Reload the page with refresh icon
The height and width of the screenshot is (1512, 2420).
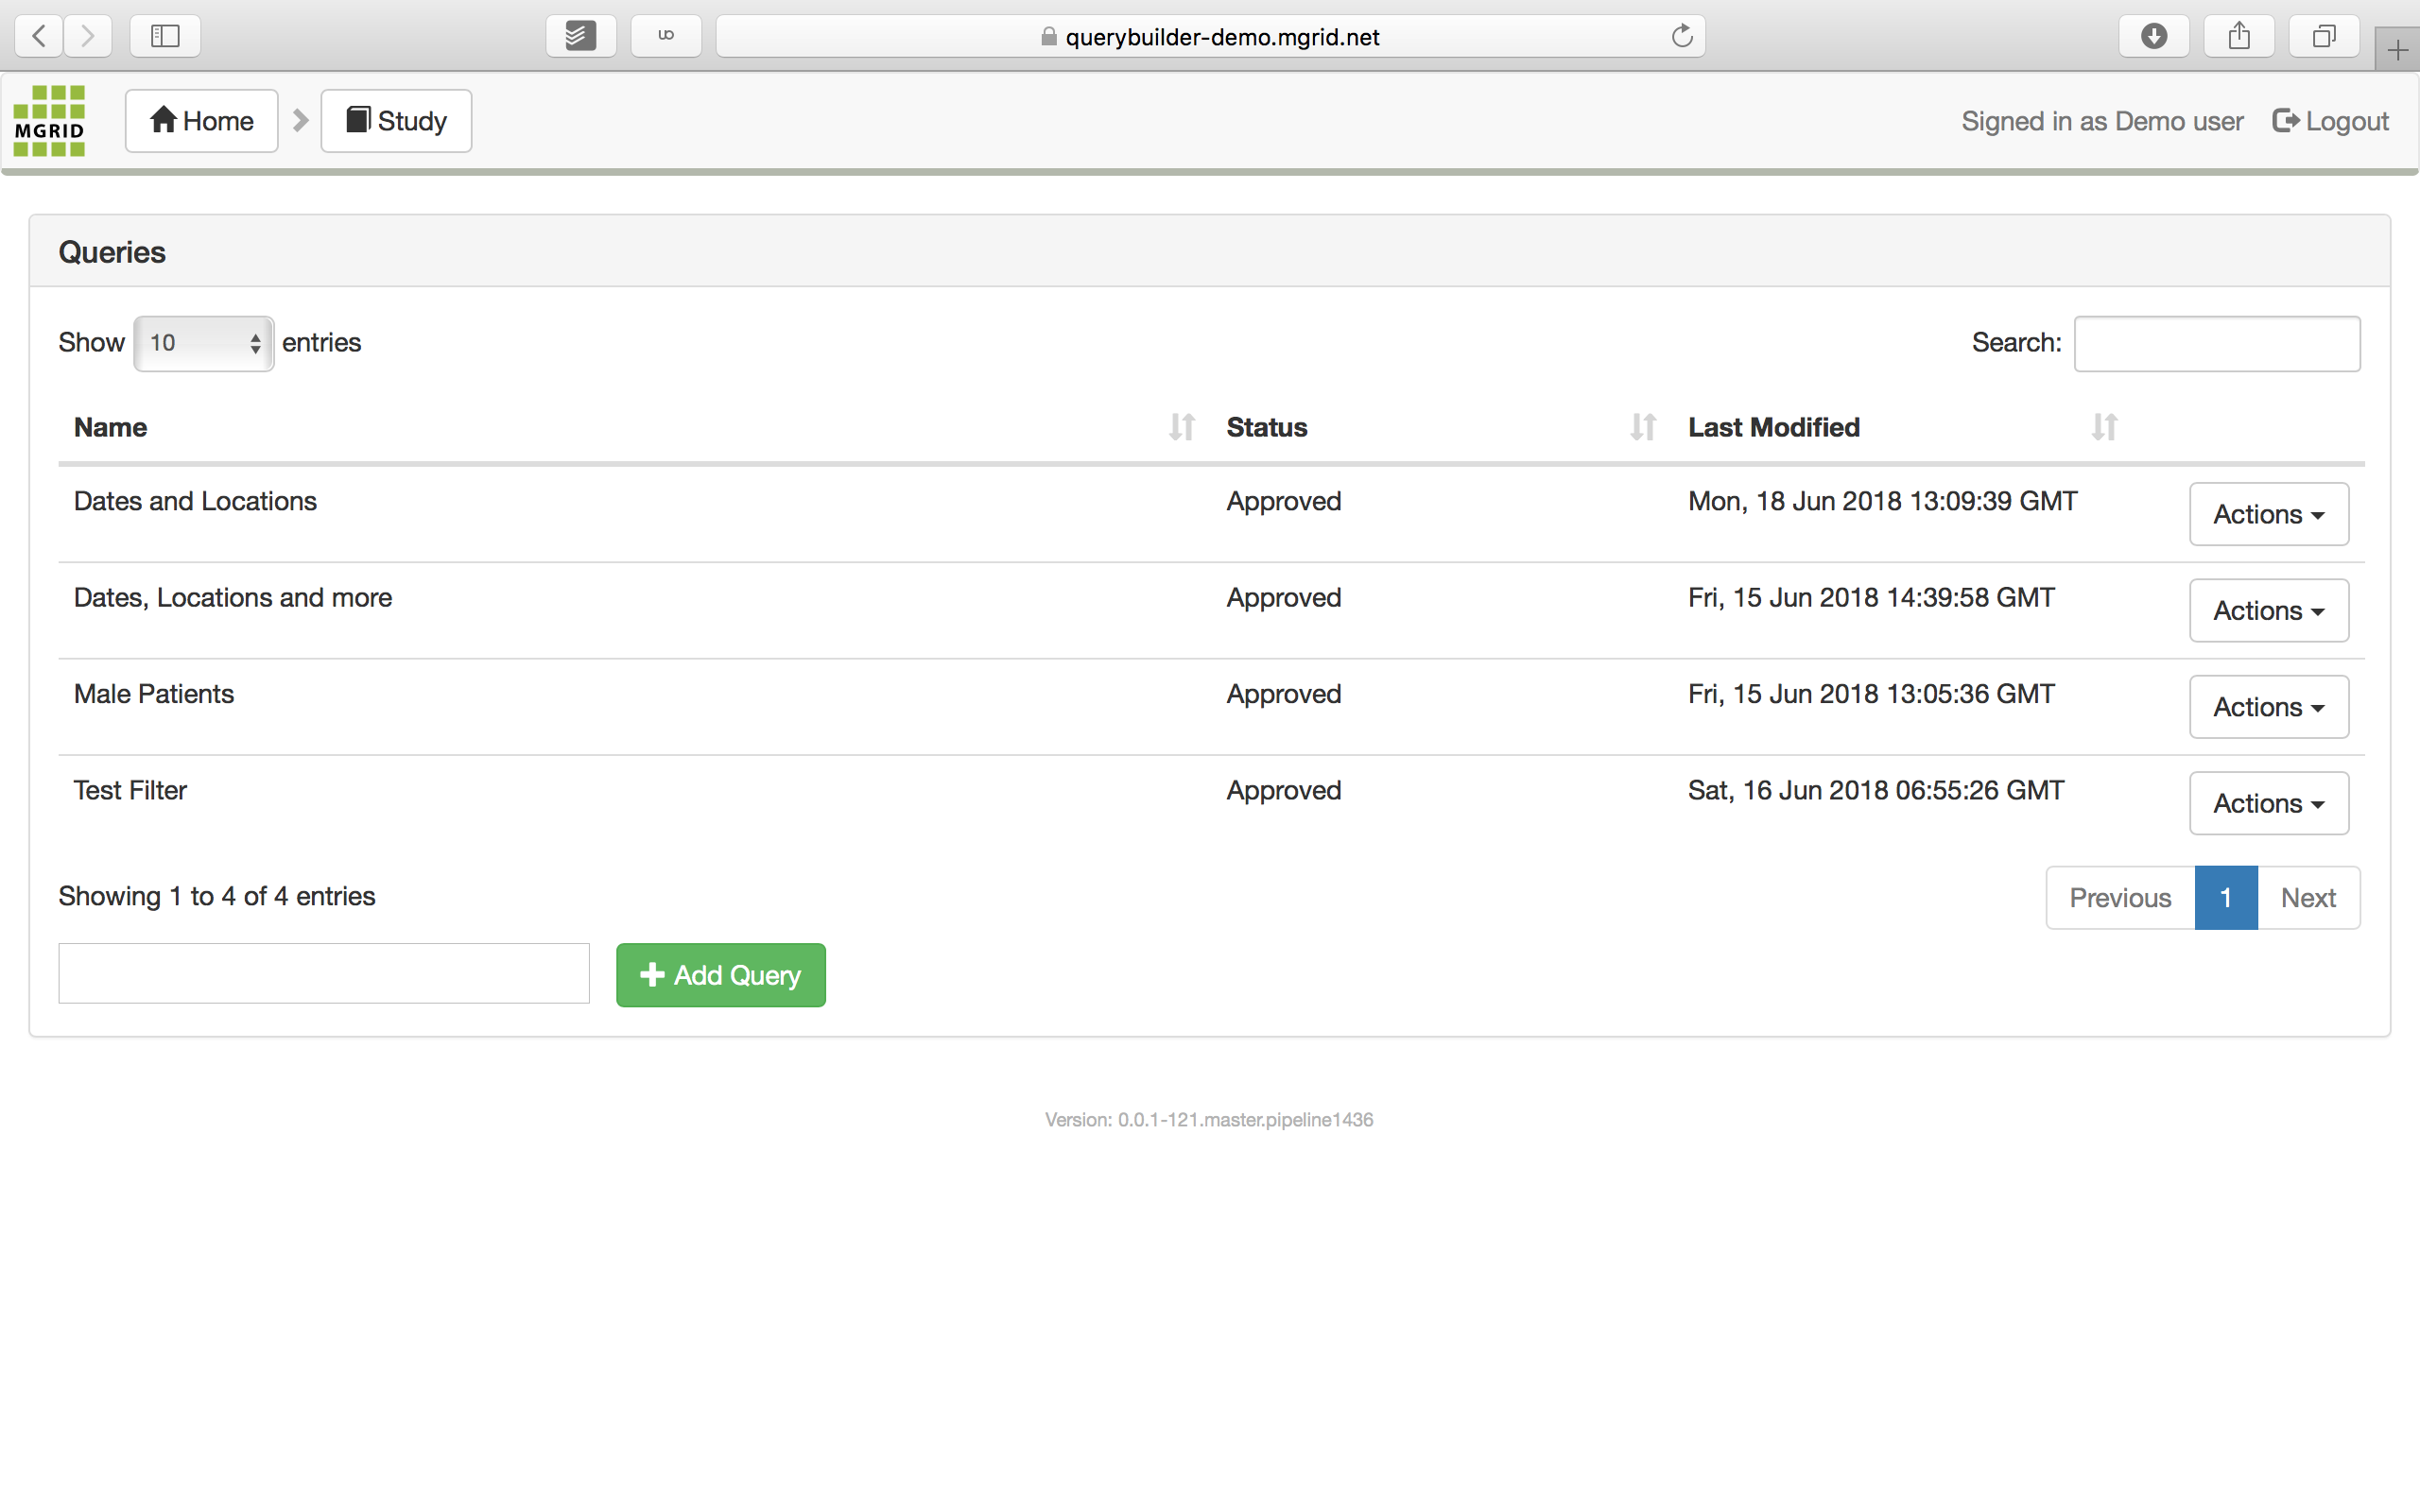pos(1682,36)
